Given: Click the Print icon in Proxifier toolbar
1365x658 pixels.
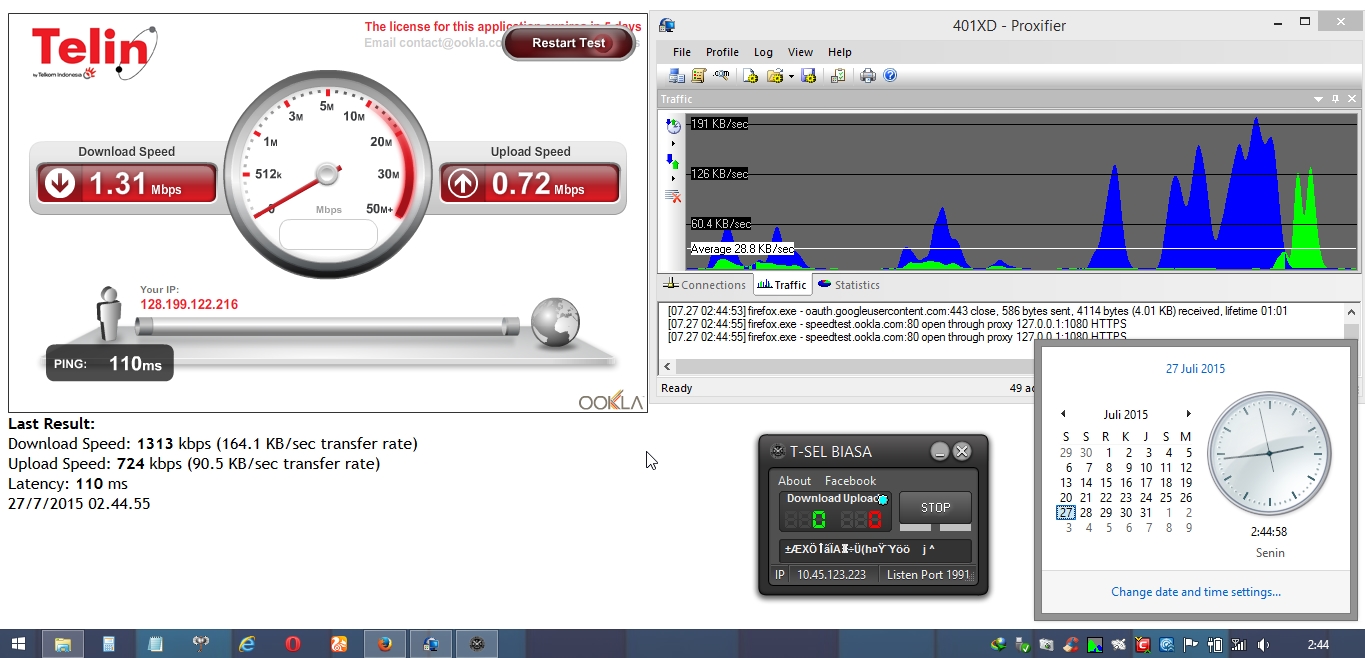Looking at the screenshot, I should [x=868, y=76].
